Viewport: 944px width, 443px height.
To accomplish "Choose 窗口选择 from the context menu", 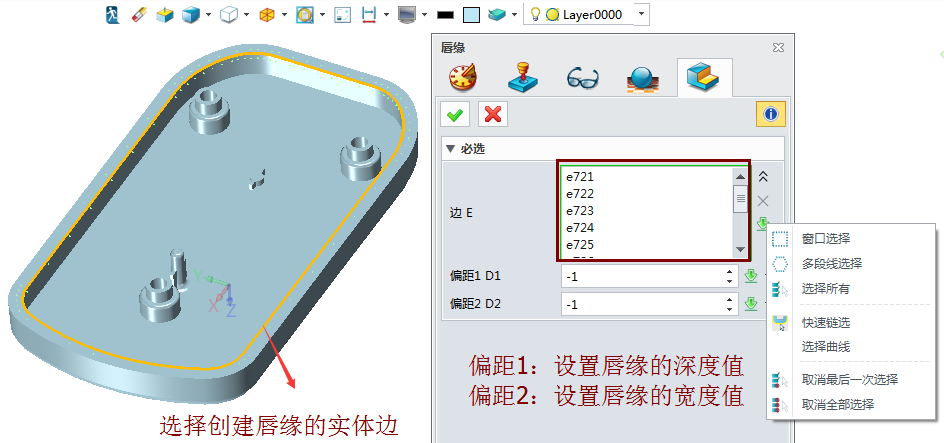I will pyautogui.click(x=825, y=238).
